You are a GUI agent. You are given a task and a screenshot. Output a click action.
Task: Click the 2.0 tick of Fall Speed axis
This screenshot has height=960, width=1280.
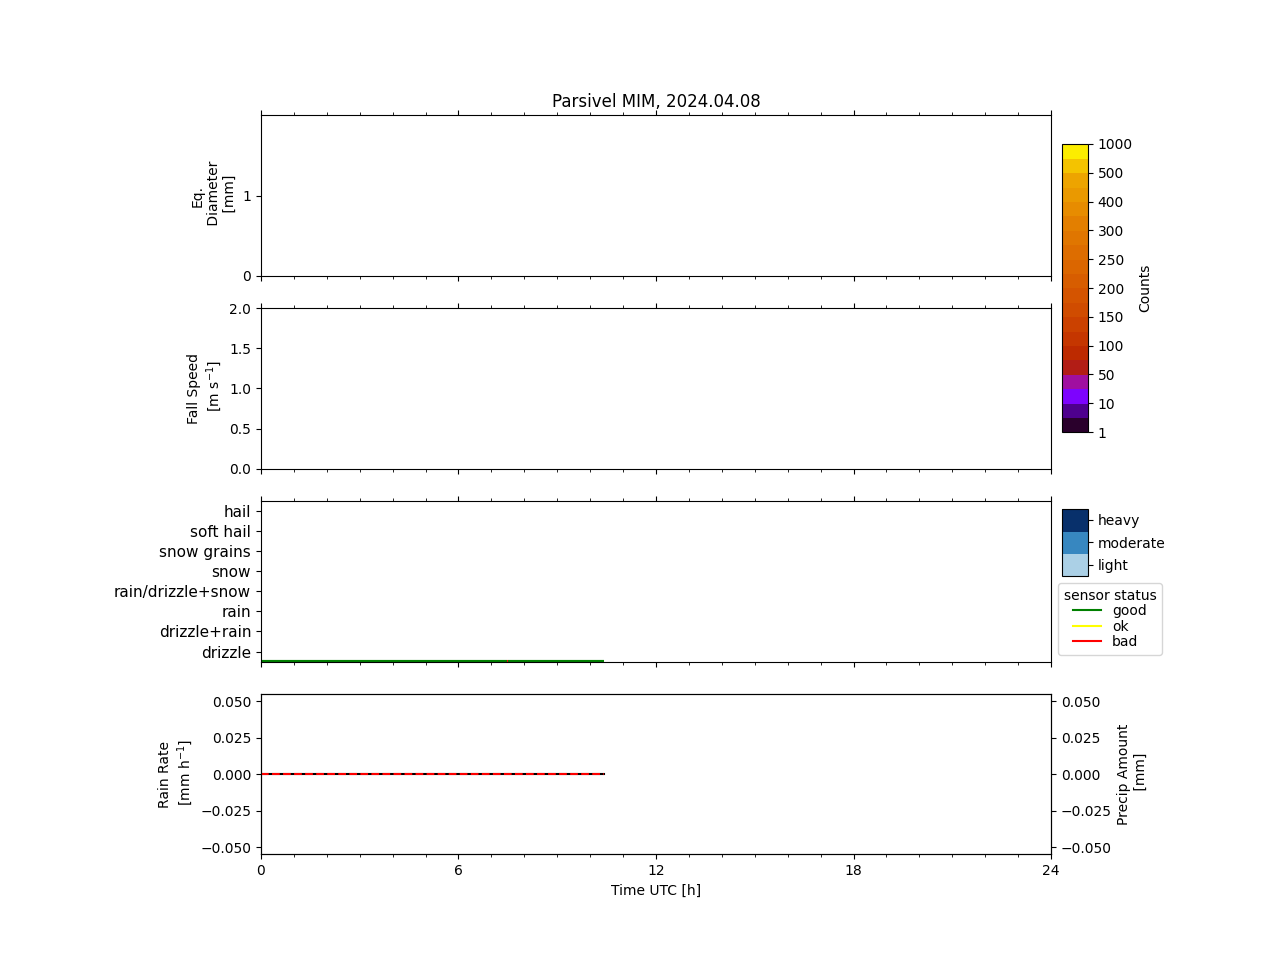tap(240, 309)
